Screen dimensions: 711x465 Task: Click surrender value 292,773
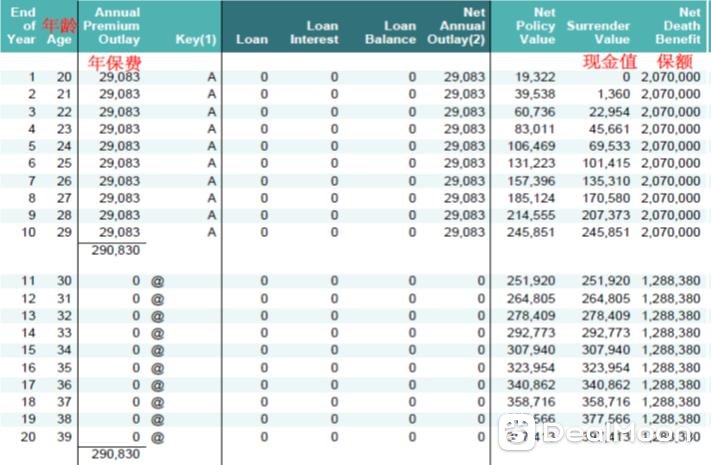(x=606, y=333)
